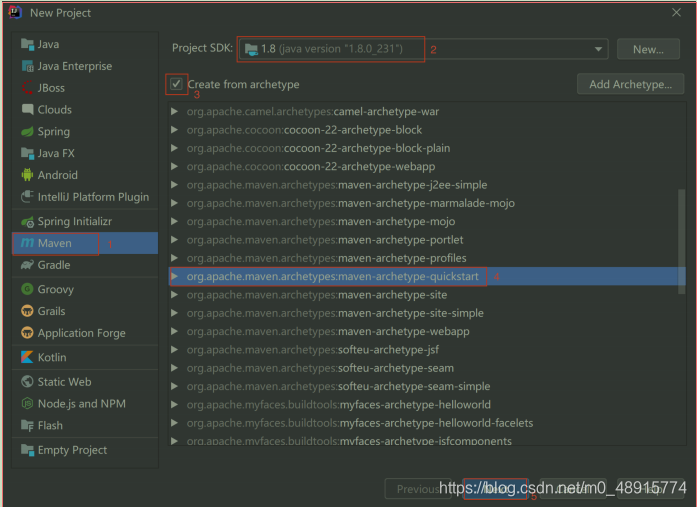This screenshot has height=507, width=697.
Task: Click the Gradle elephant icon
Action: click(28, 265)
